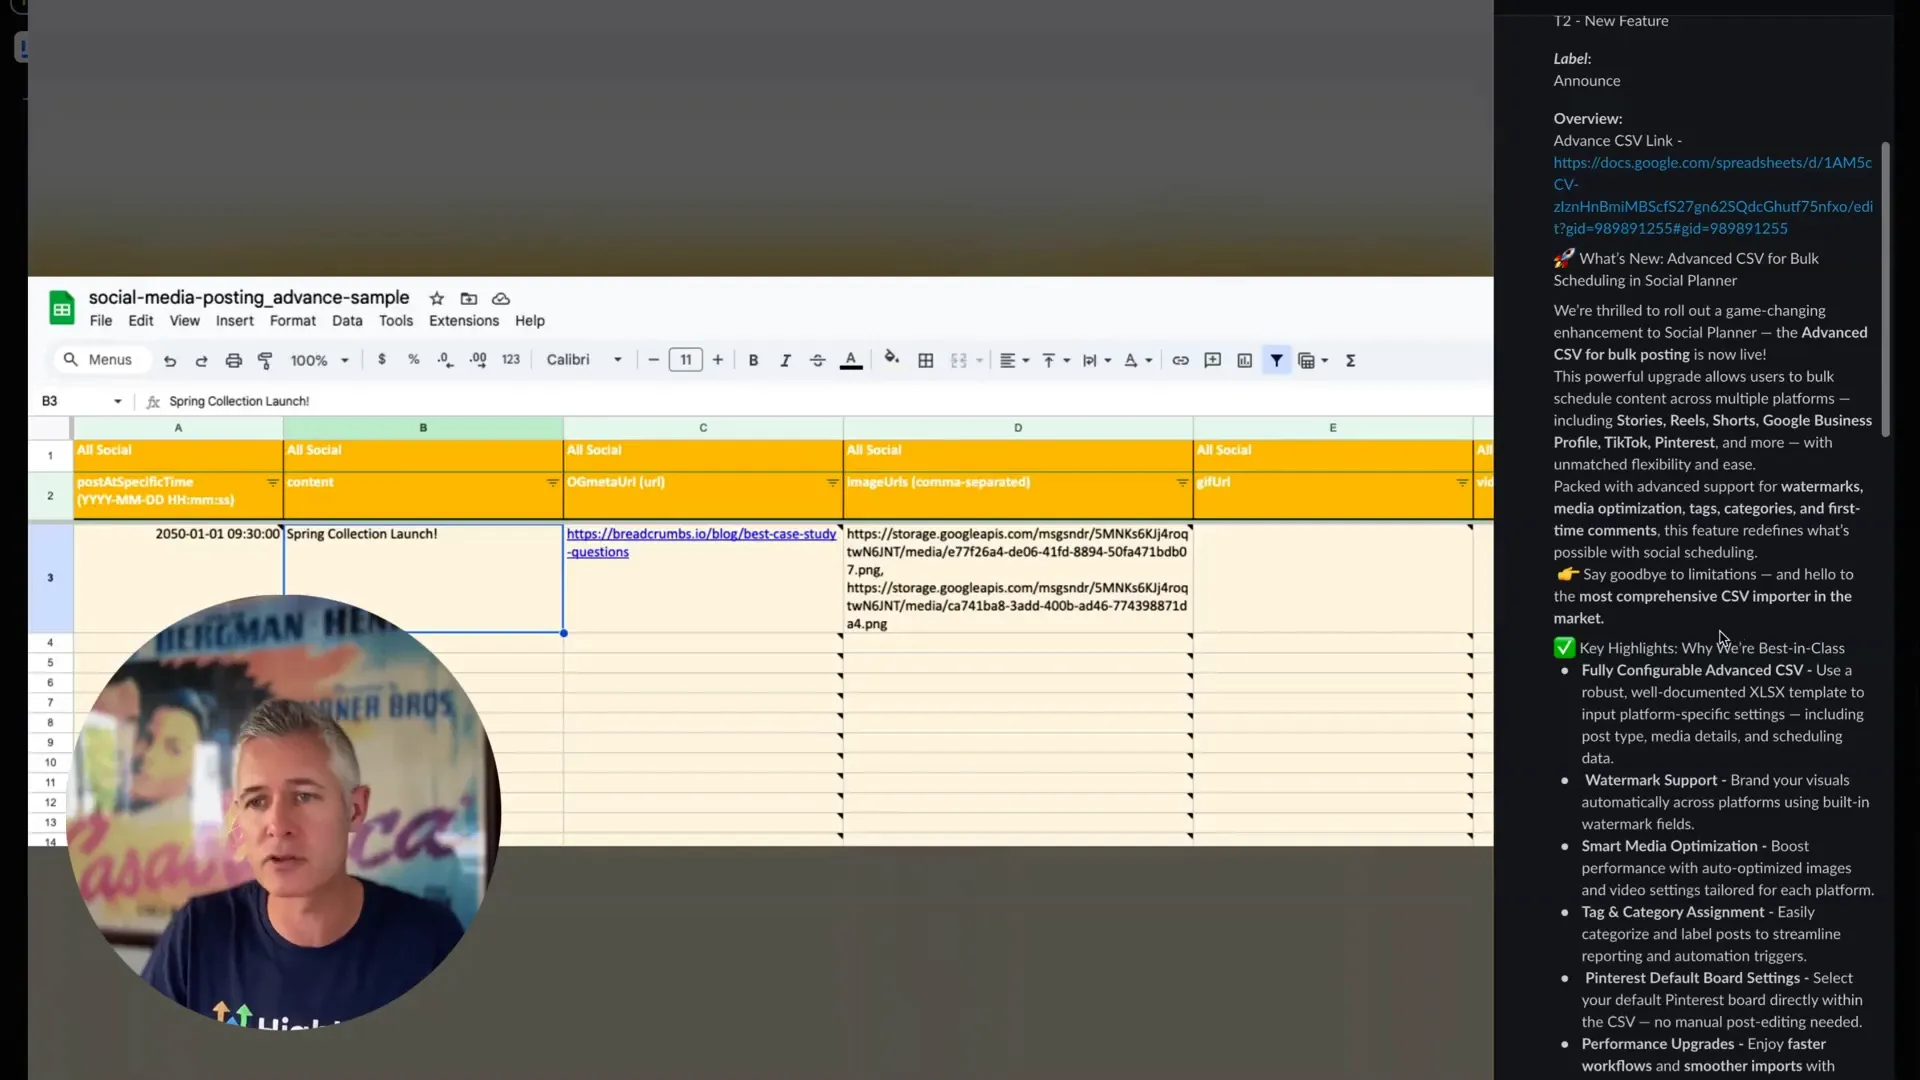
Task: Open vertical align dropdown
Action: click(x=1055, y=360)
